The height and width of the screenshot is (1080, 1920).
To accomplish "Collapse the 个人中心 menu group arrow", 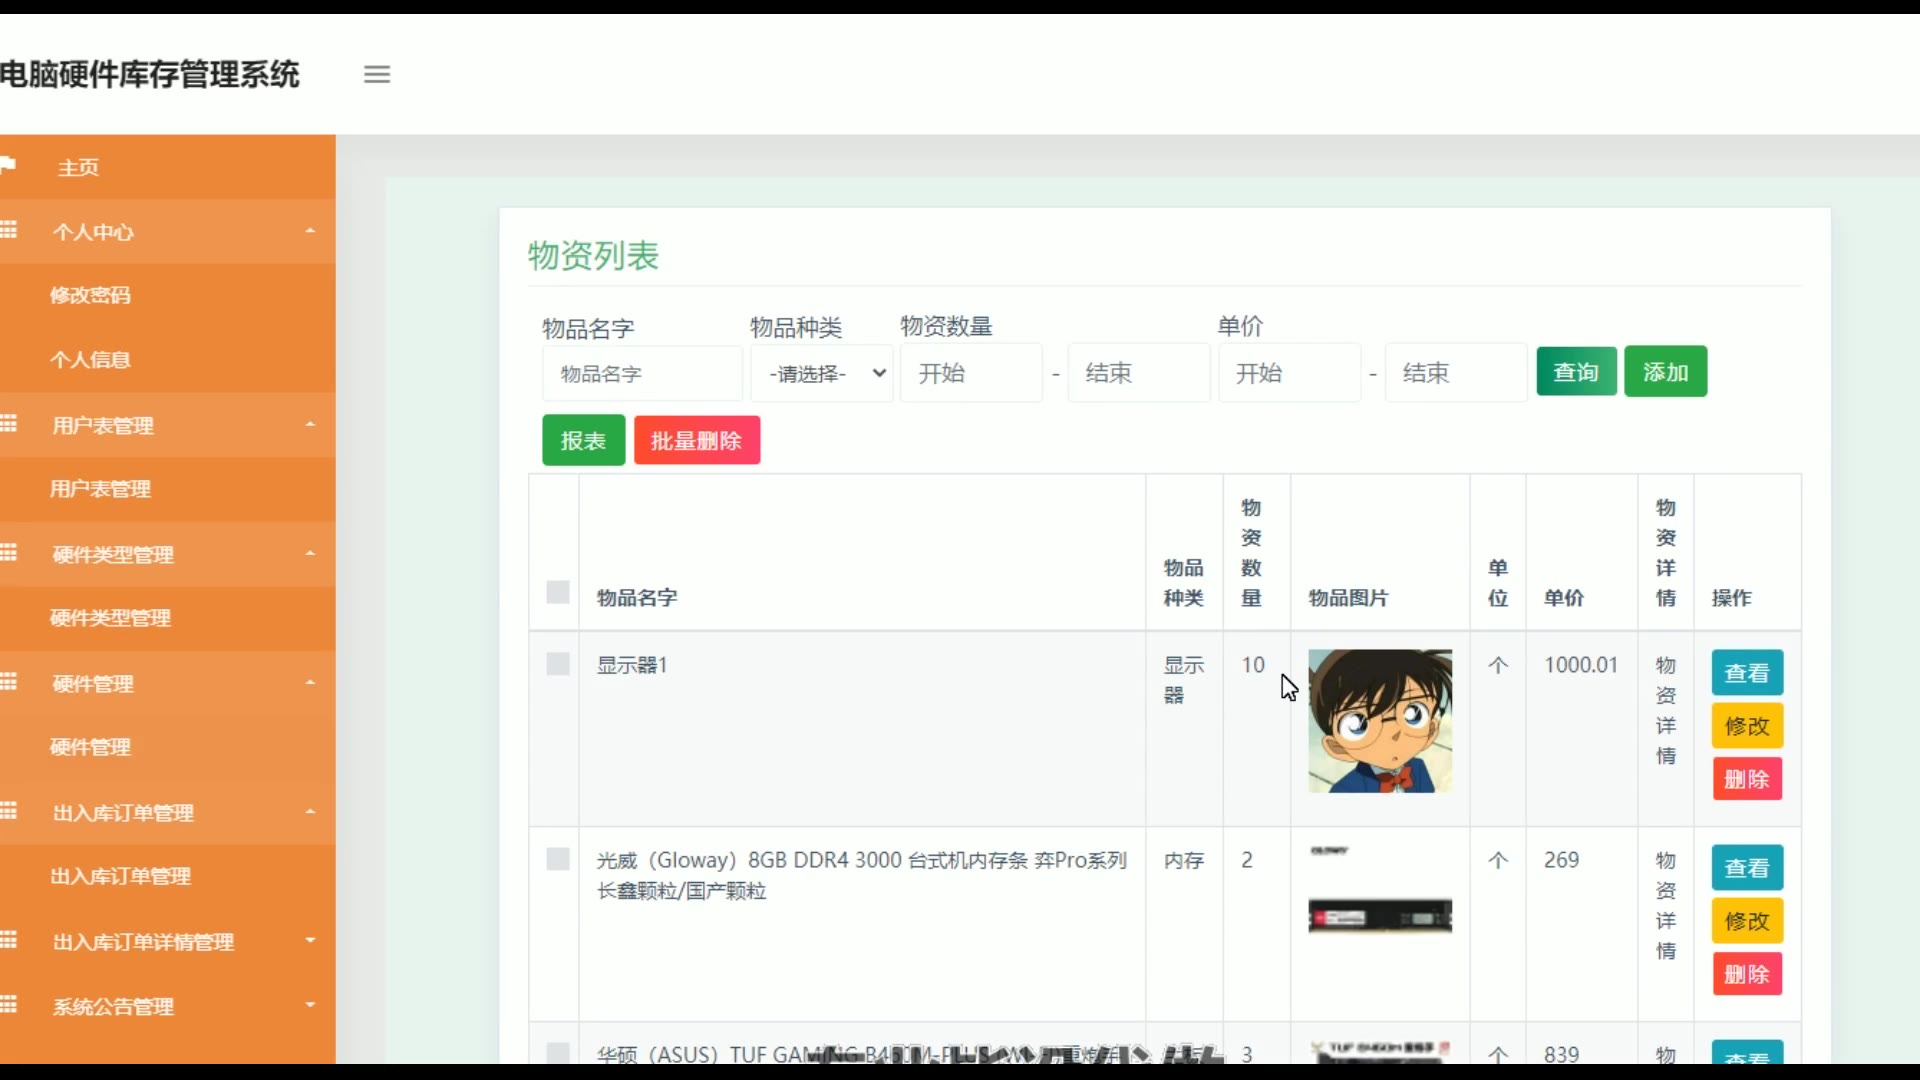I will click(310, 231).
